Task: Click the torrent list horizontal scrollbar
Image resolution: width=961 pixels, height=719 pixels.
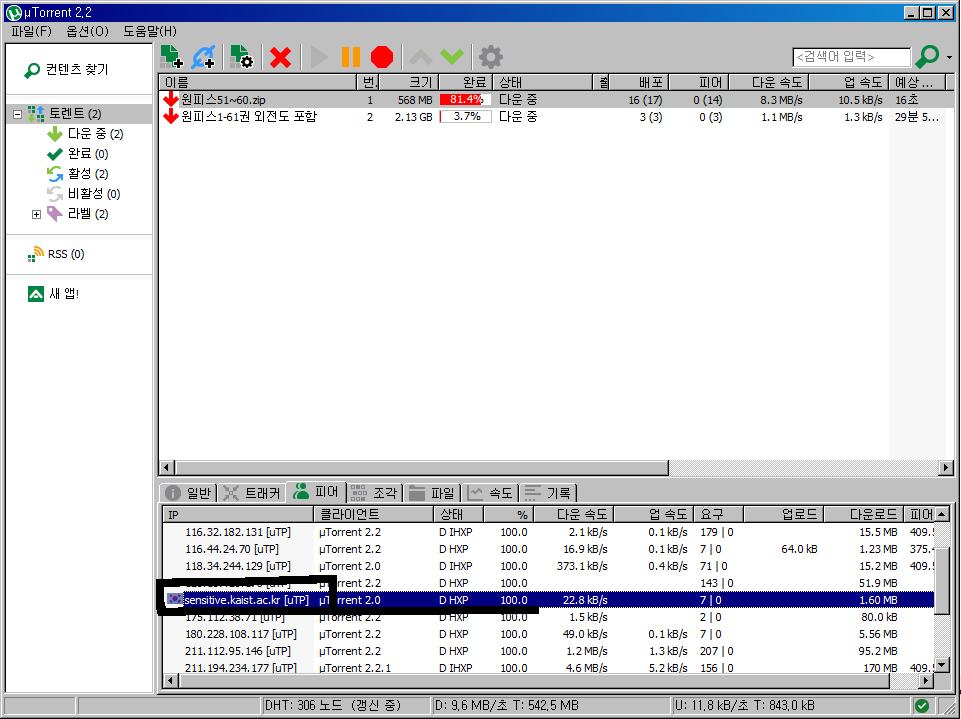Action: (x=422, y=468)
